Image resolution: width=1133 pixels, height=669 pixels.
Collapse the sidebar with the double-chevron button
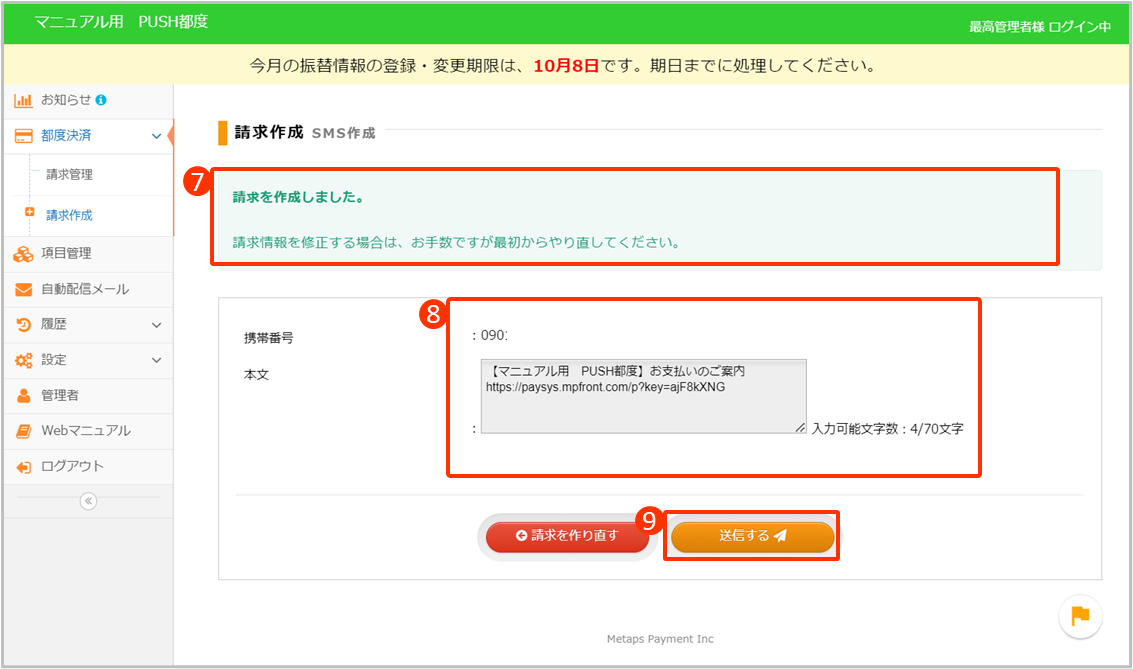click(x=88, y=501)
